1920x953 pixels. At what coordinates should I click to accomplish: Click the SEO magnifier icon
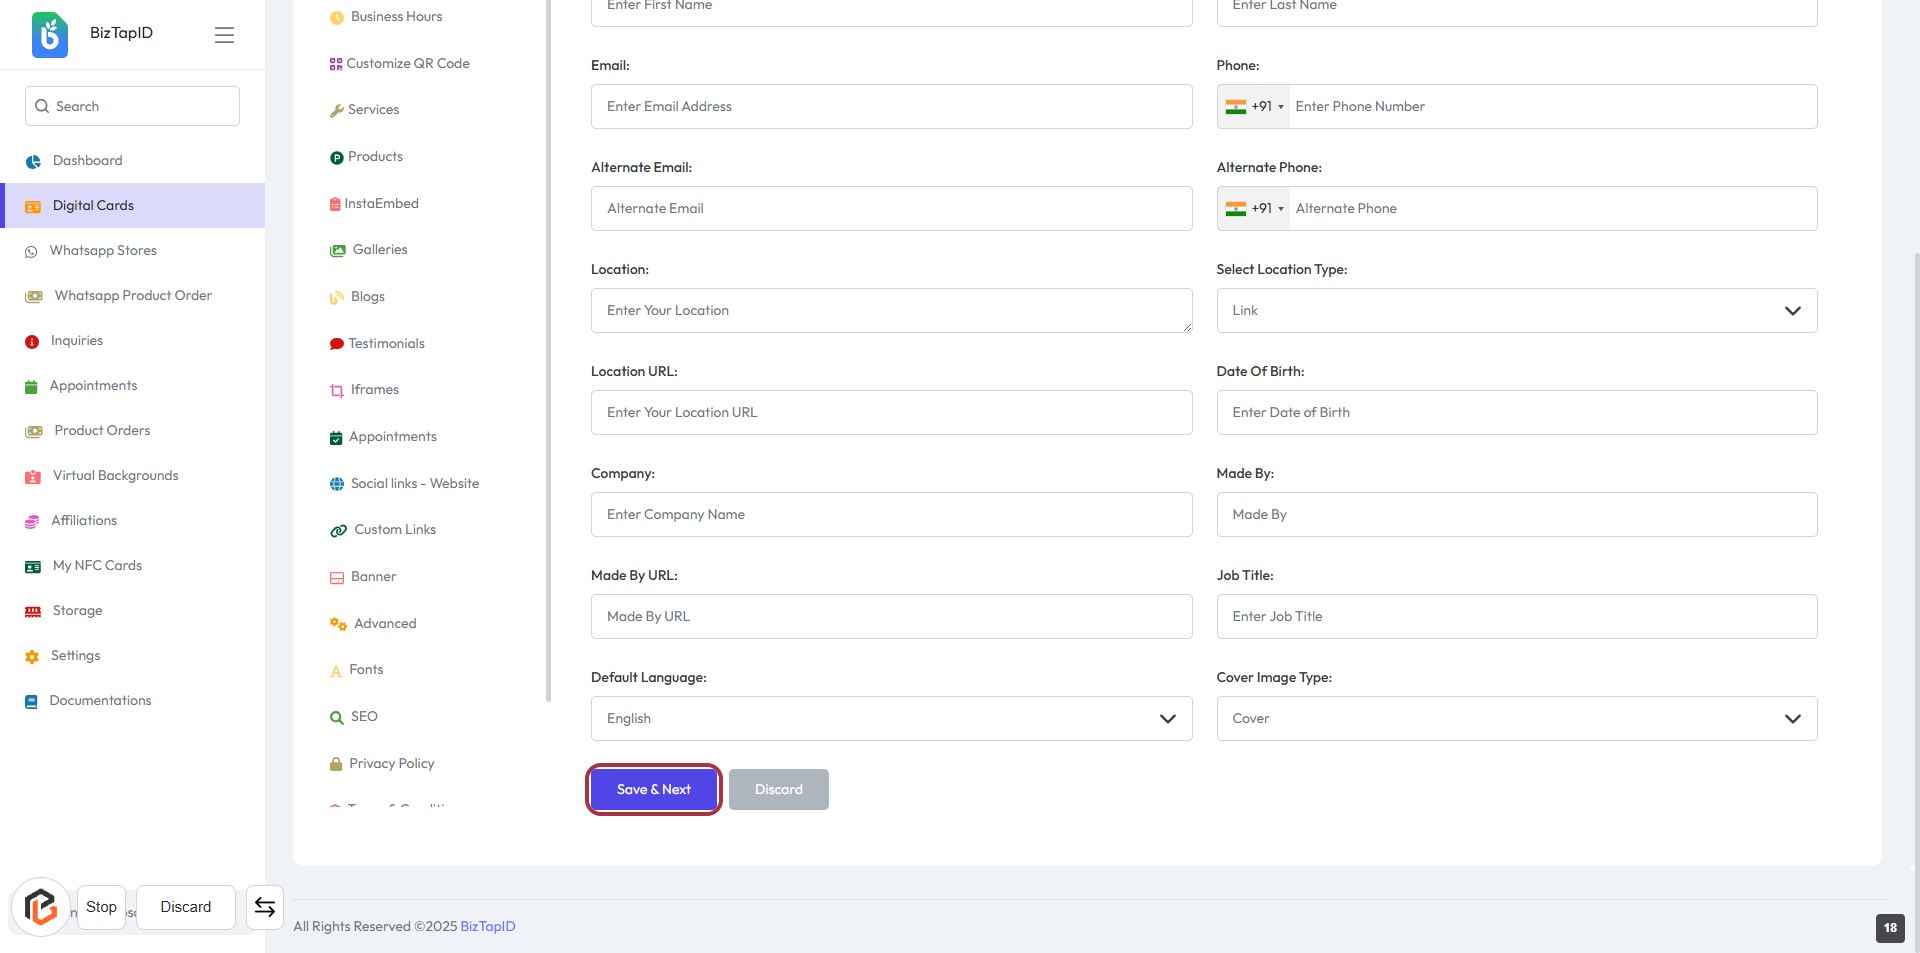pyautogui.click(x=337, y=717)
